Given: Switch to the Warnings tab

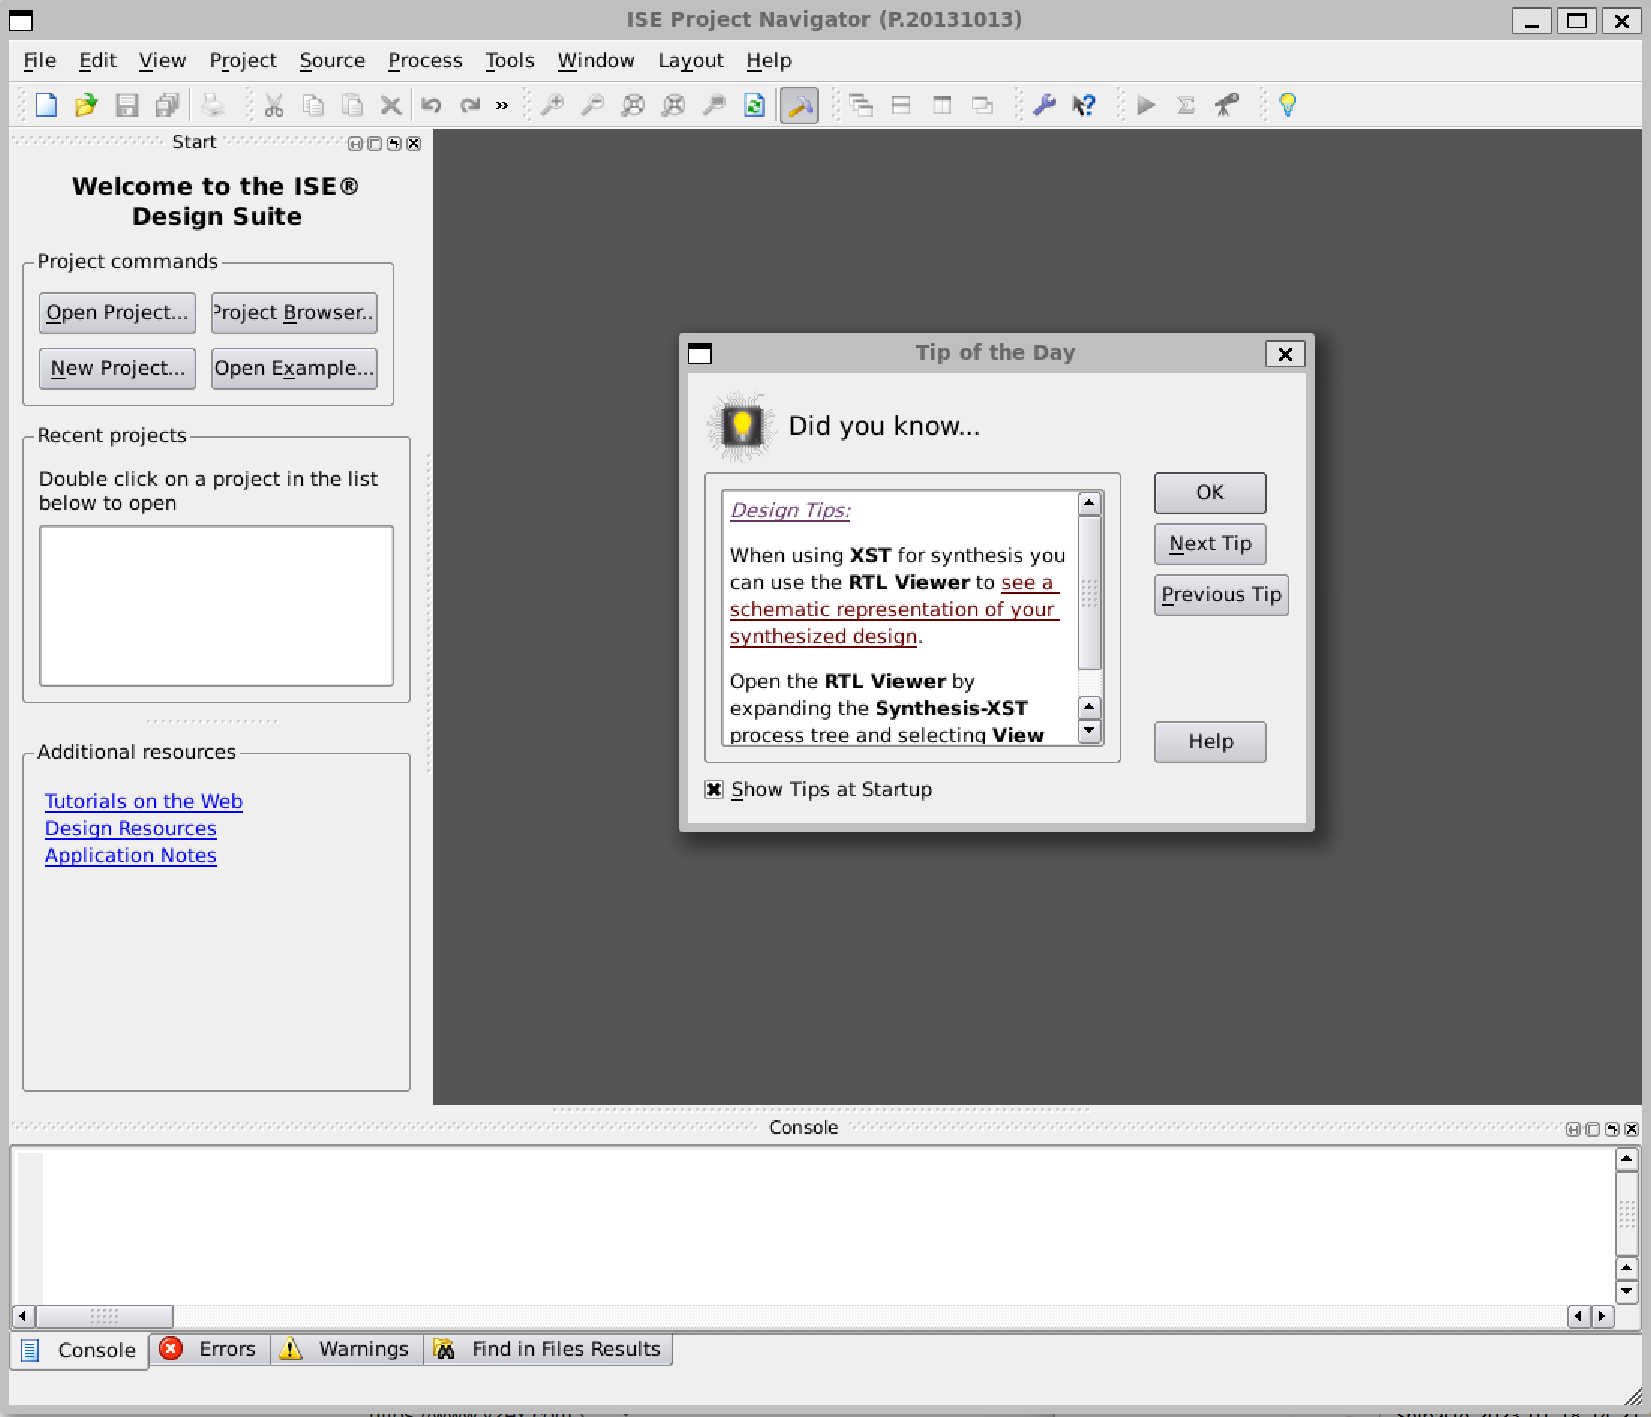Looking at the screenshot, I should coord(346,1349).
